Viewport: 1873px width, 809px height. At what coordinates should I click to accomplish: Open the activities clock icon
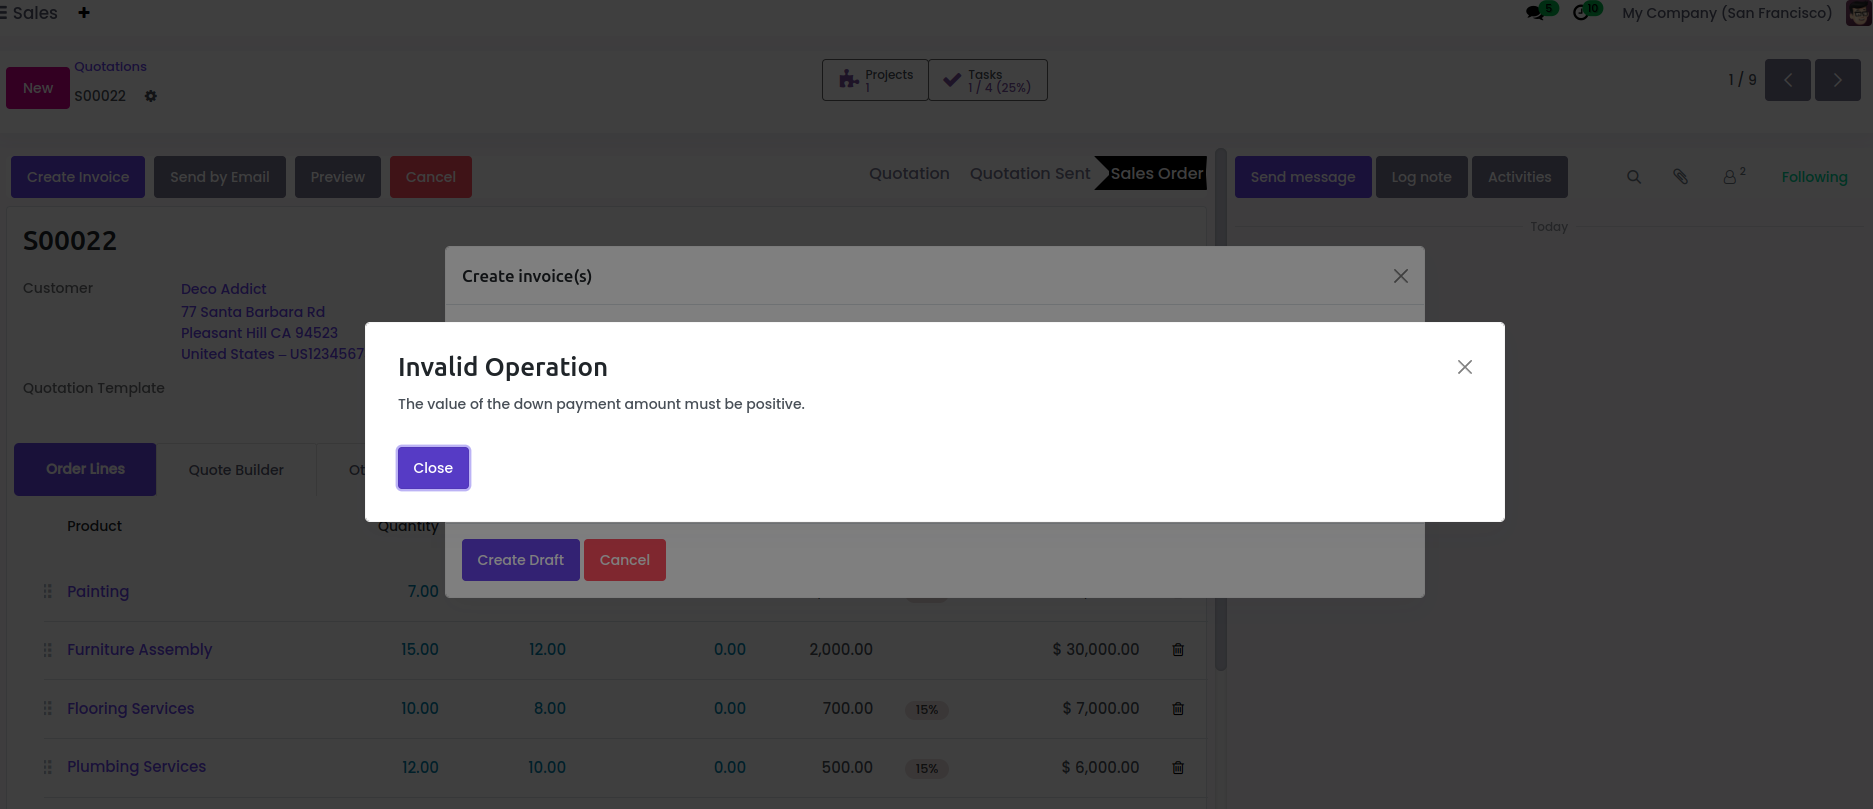[1581, 13]
